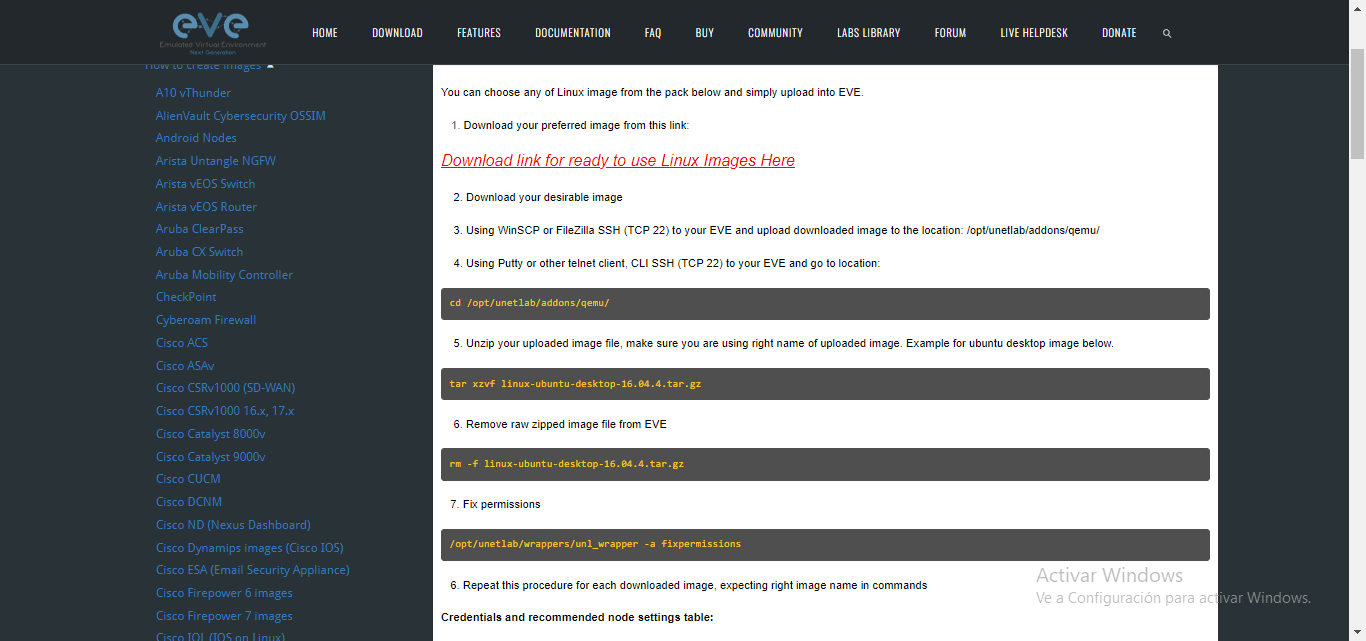Click the EVE-NG logo

(x=212, y=31)
